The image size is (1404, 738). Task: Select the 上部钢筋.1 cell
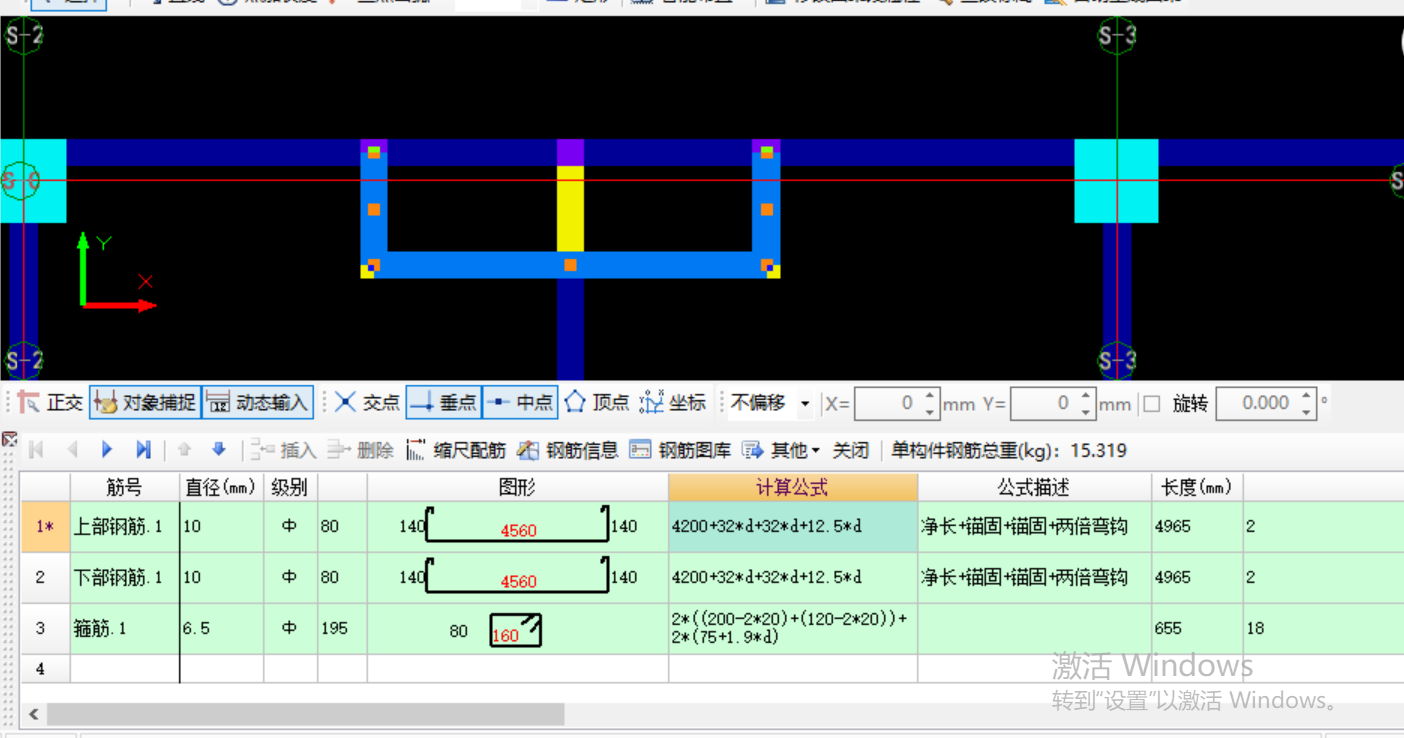click(x=125, y=526)
